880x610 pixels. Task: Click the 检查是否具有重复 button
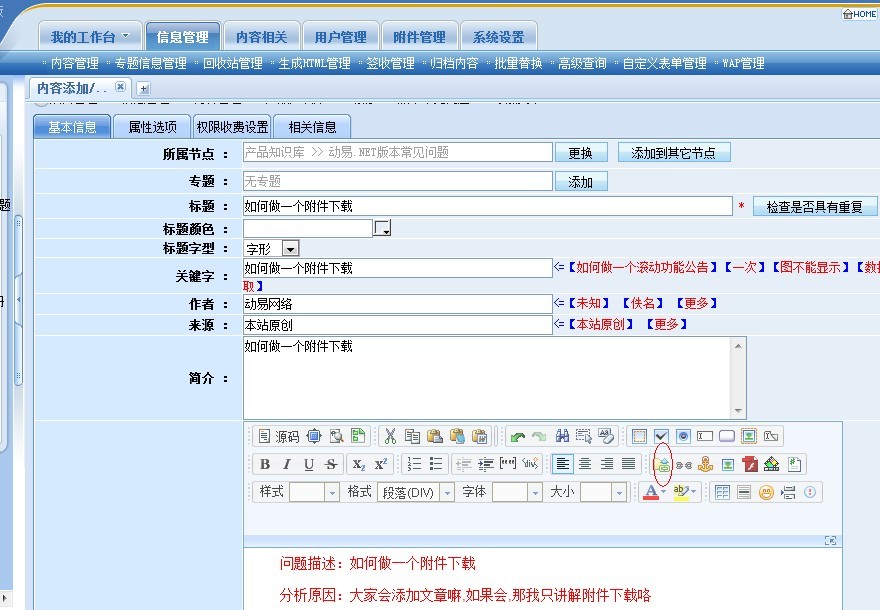[815, 207]
